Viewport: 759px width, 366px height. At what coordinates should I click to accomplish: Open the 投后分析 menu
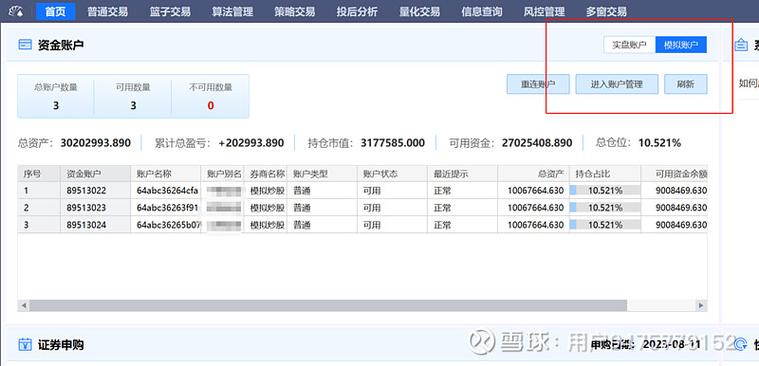(x=357, y=11)
